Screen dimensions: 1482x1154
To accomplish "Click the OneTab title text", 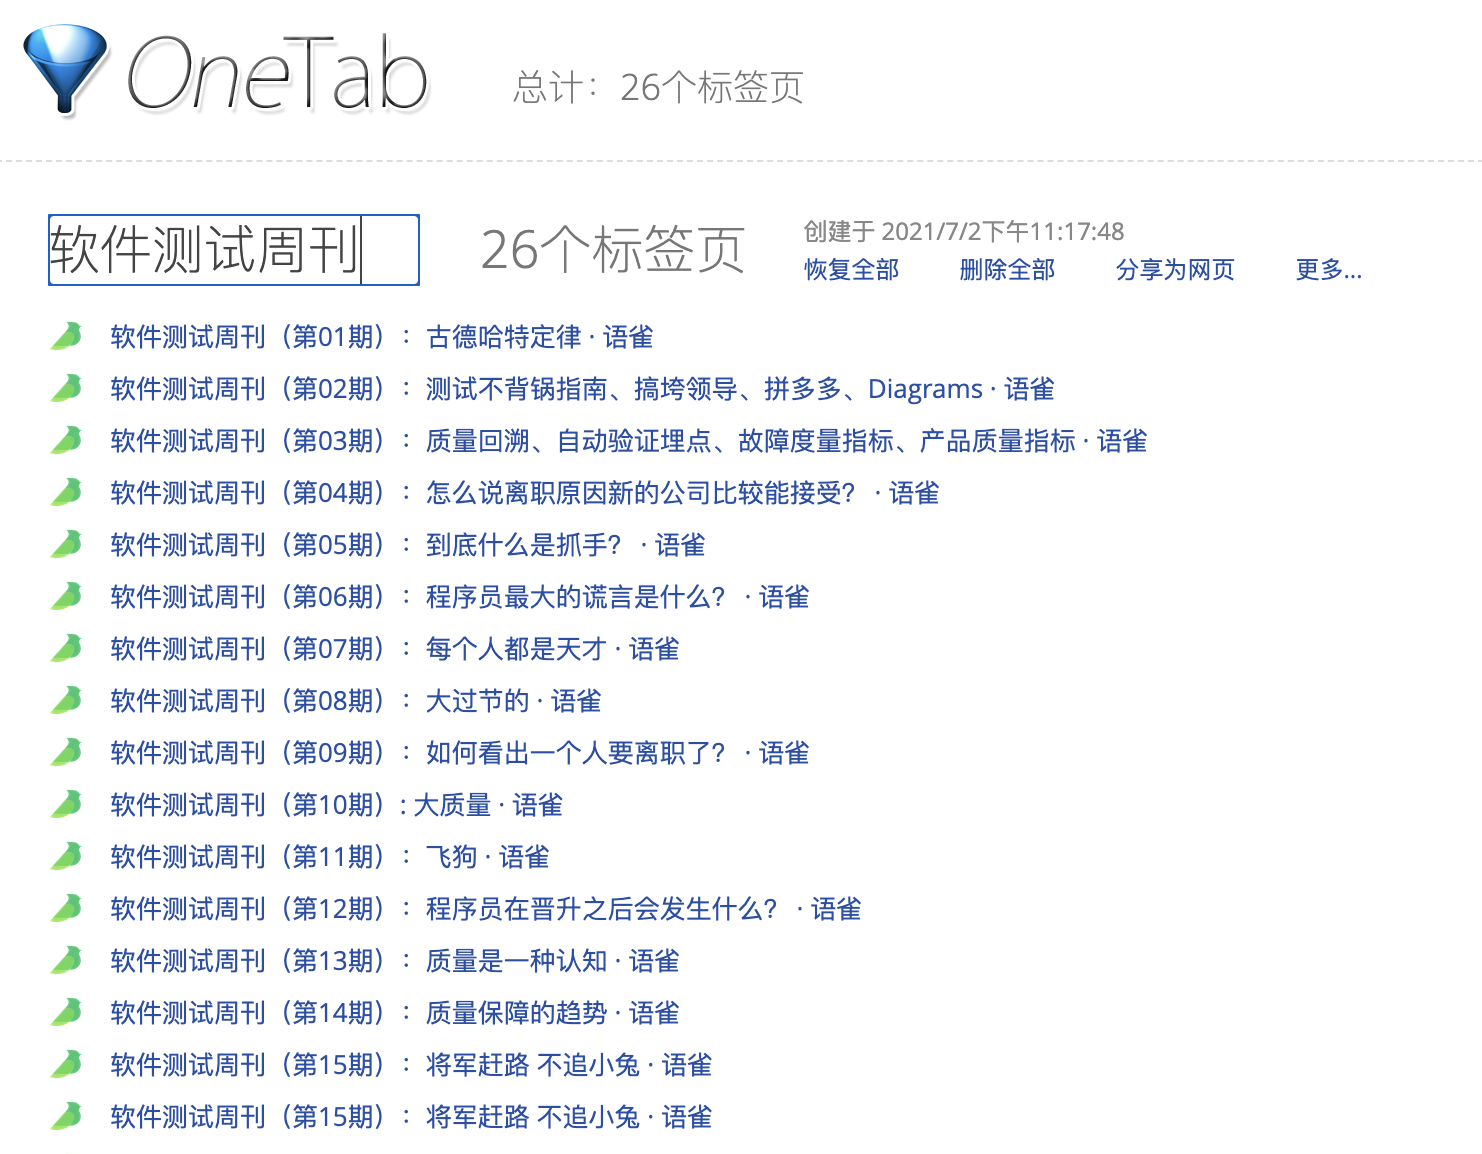I will click(x=278, y=72).
